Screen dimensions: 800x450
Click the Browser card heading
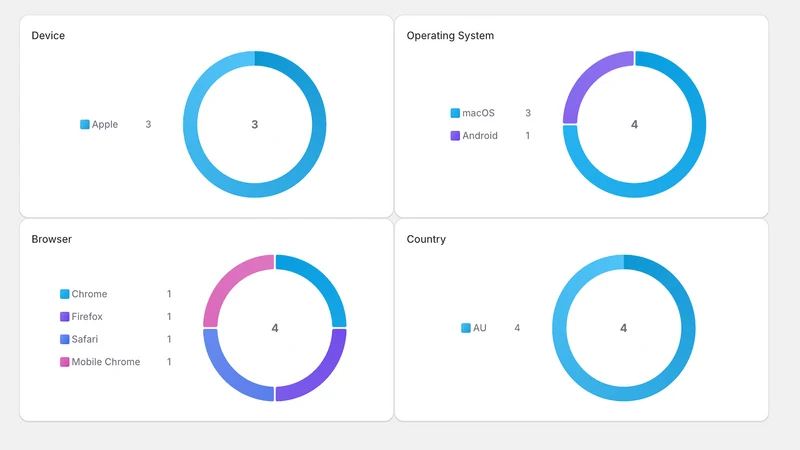(x=52, y=239)
